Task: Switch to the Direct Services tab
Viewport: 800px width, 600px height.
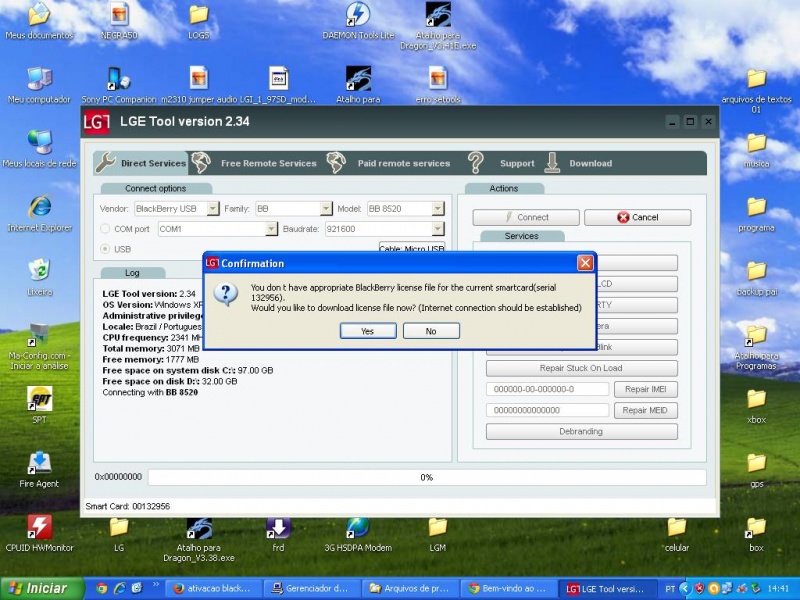Action: coord(142,163)
